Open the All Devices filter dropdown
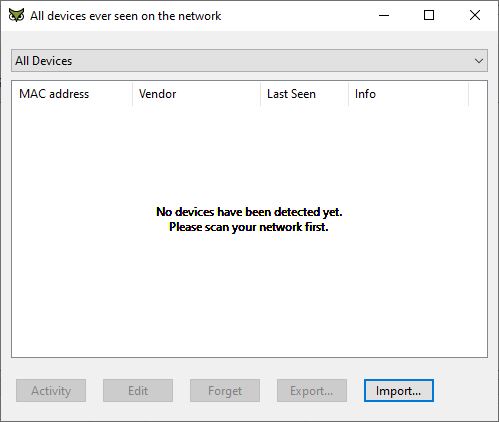Image resolution: width=499 pixels, height=422 pixels. [x=249, y=61]
